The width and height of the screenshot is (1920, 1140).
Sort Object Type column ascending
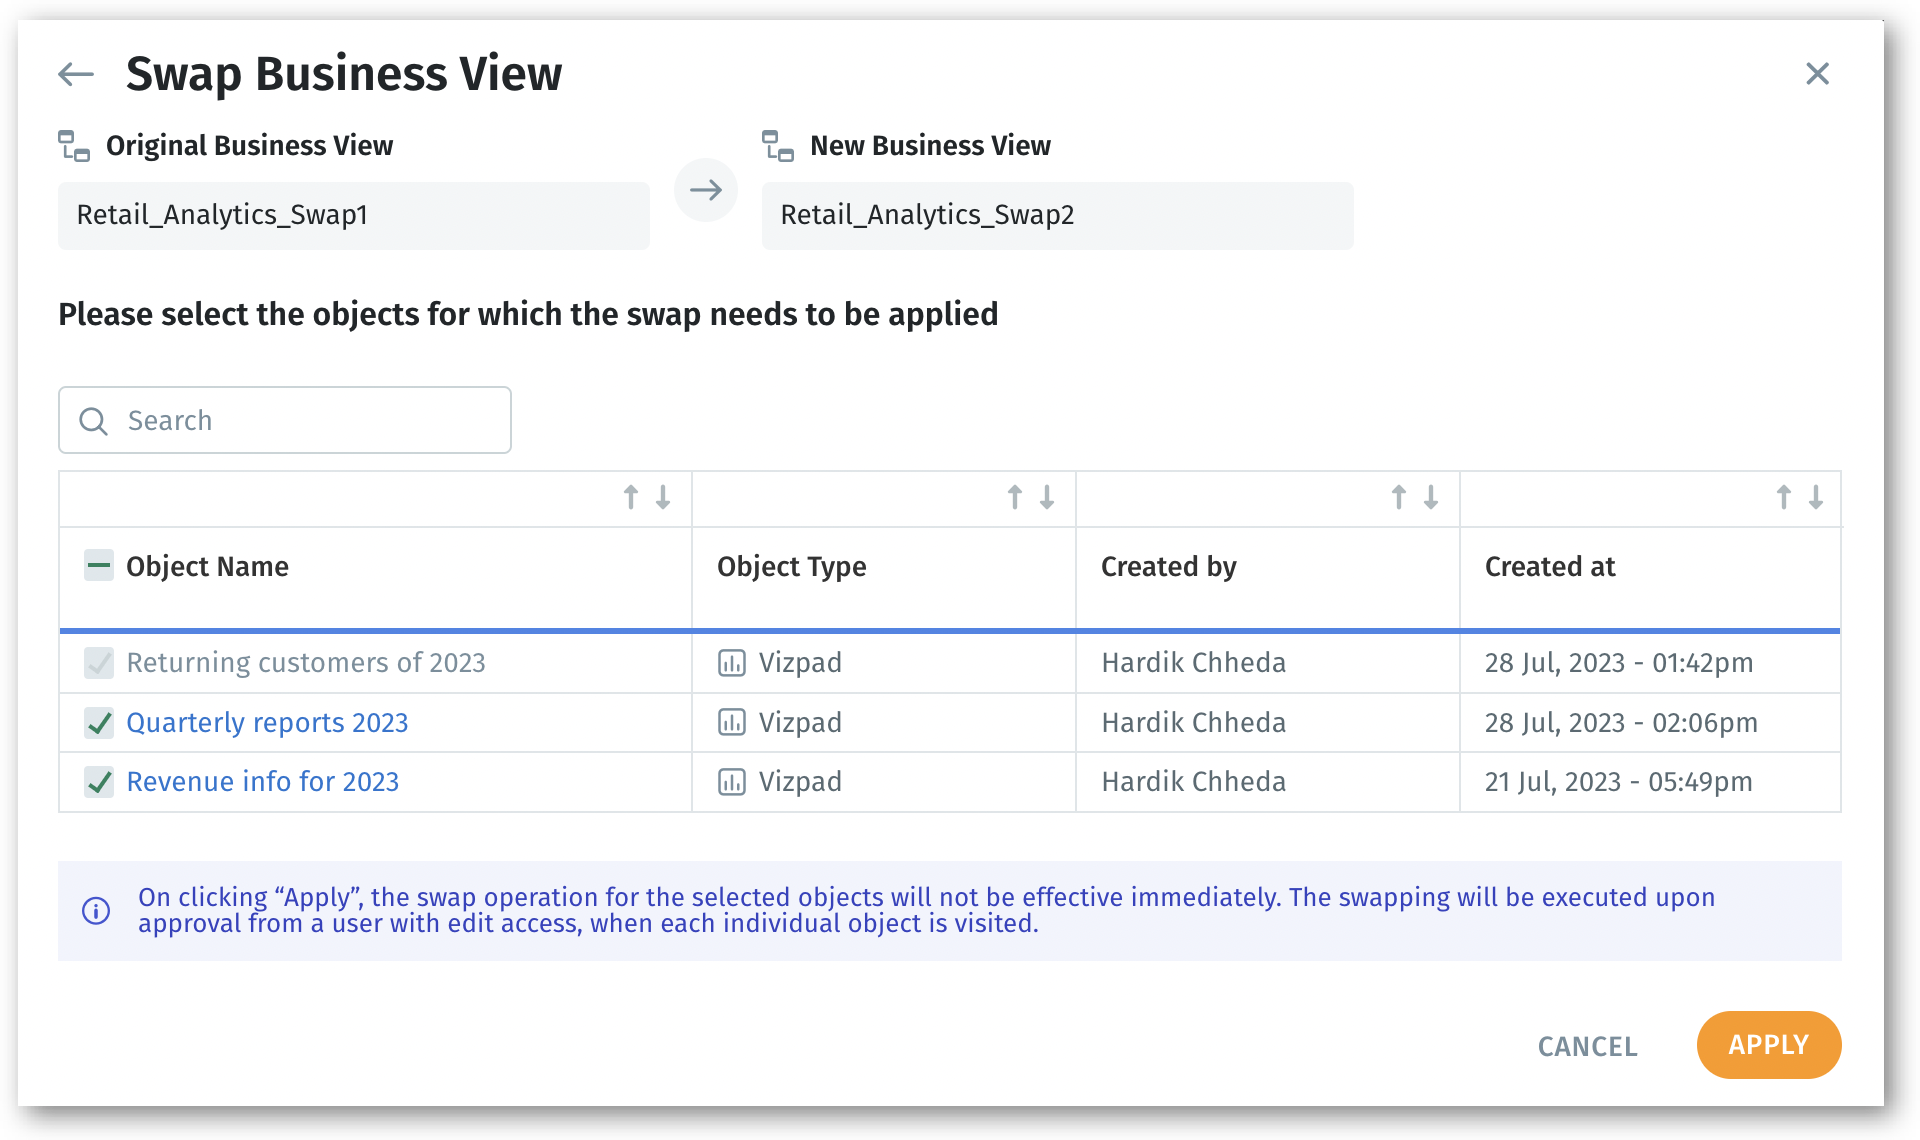[1015, 497]
